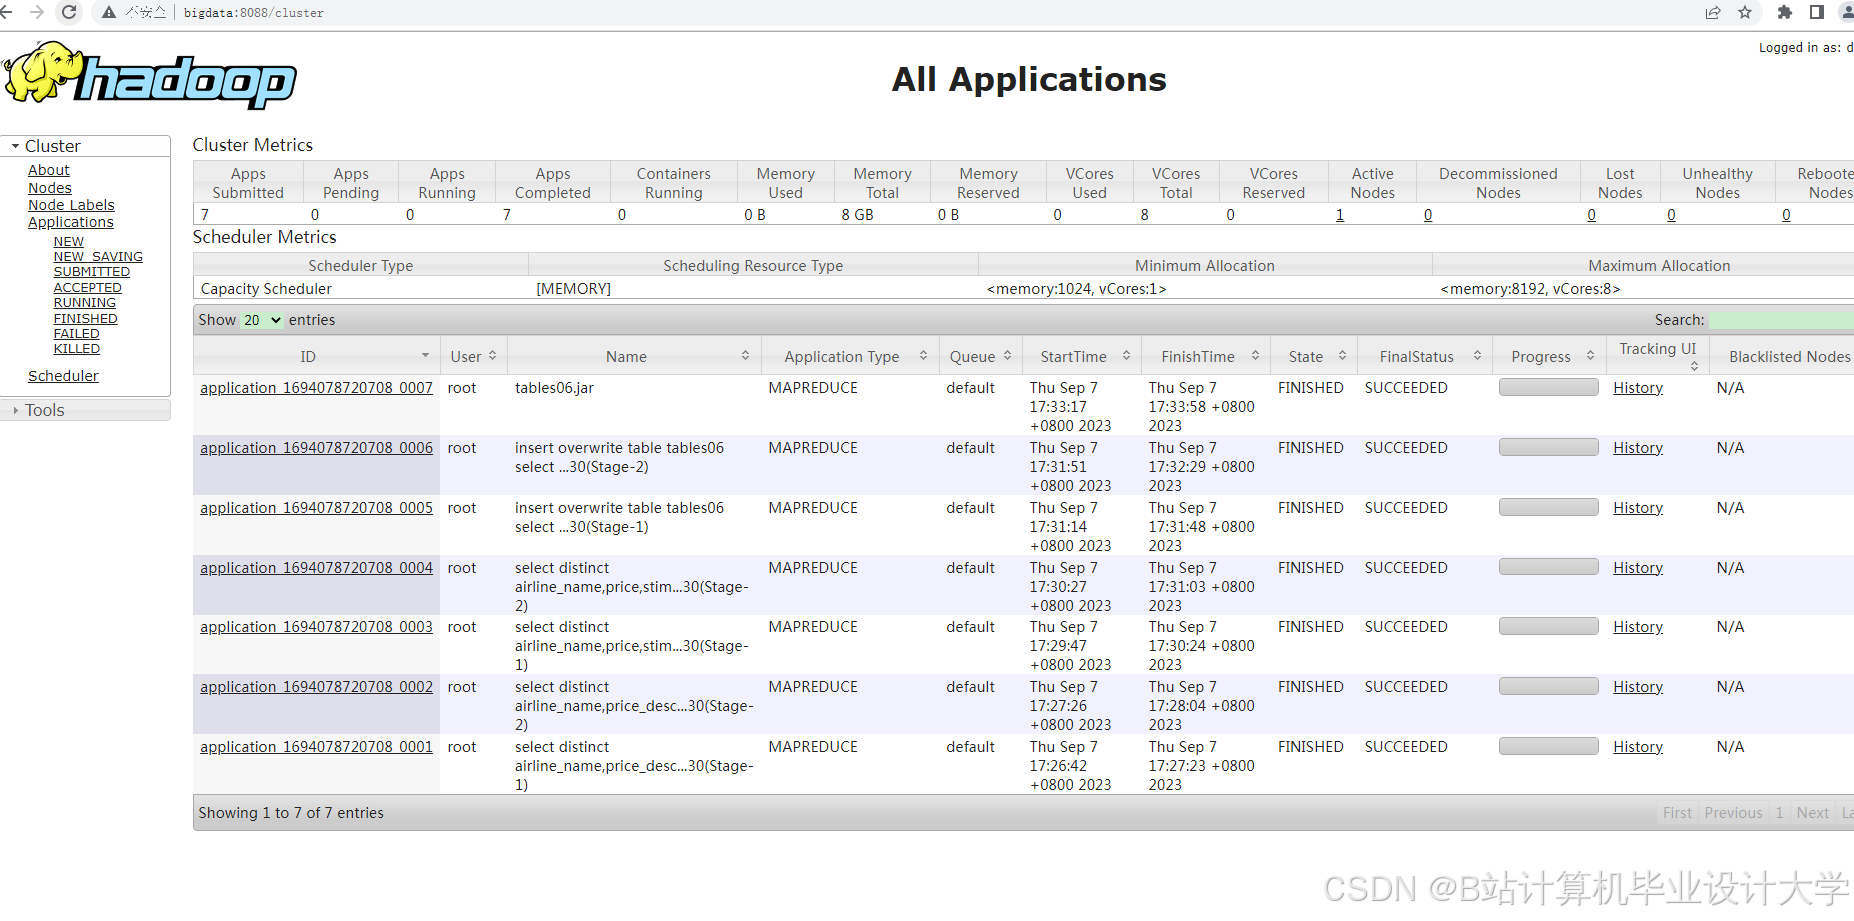Filter applications by FINISHED state
The height and width of the screenshot is (921, 1854).
[86, 319]
